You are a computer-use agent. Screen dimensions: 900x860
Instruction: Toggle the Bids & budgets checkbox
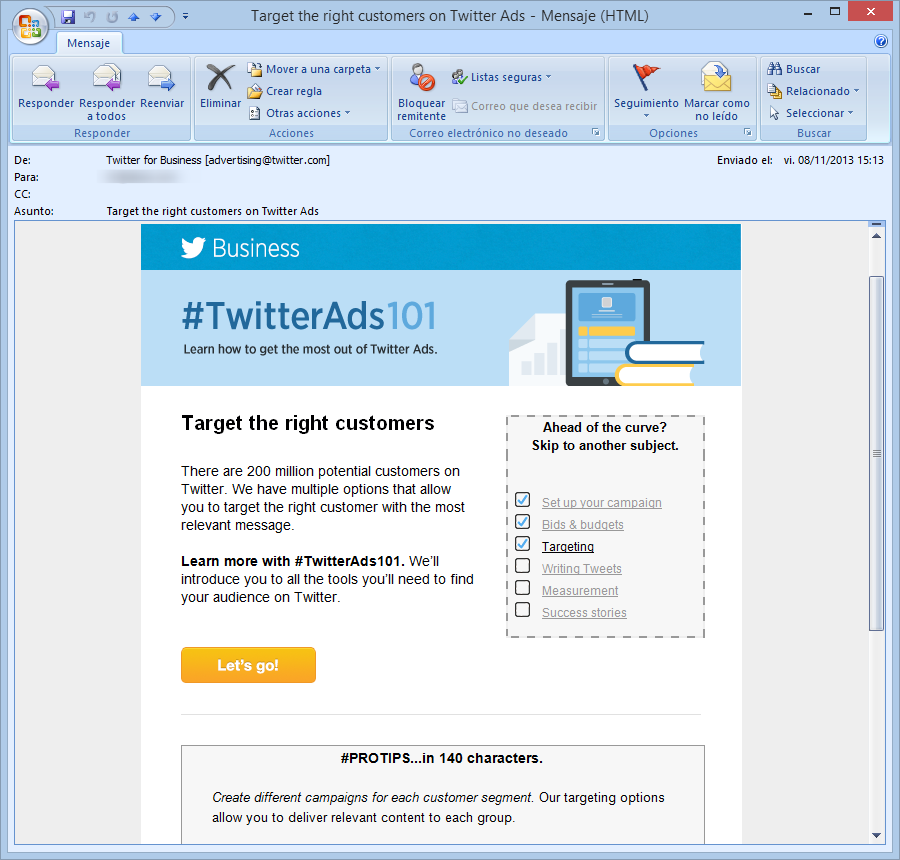(x=522, y=521)
